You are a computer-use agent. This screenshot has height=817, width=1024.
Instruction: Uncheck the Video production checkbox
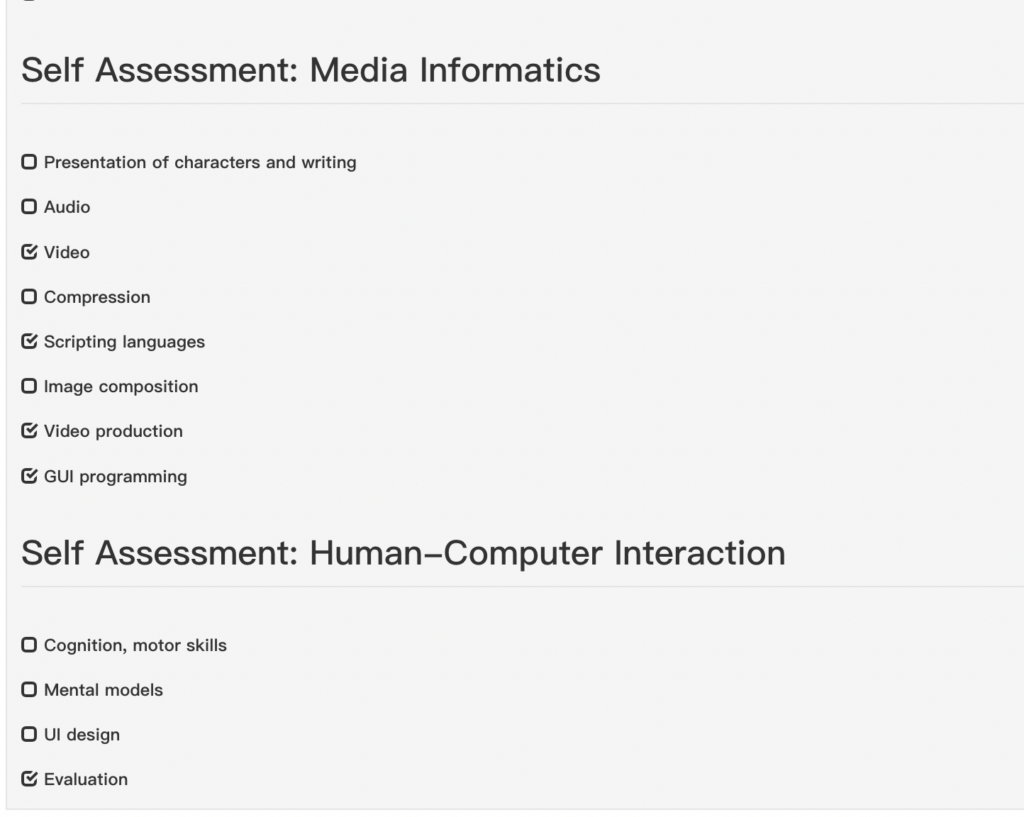coord(29,431)
